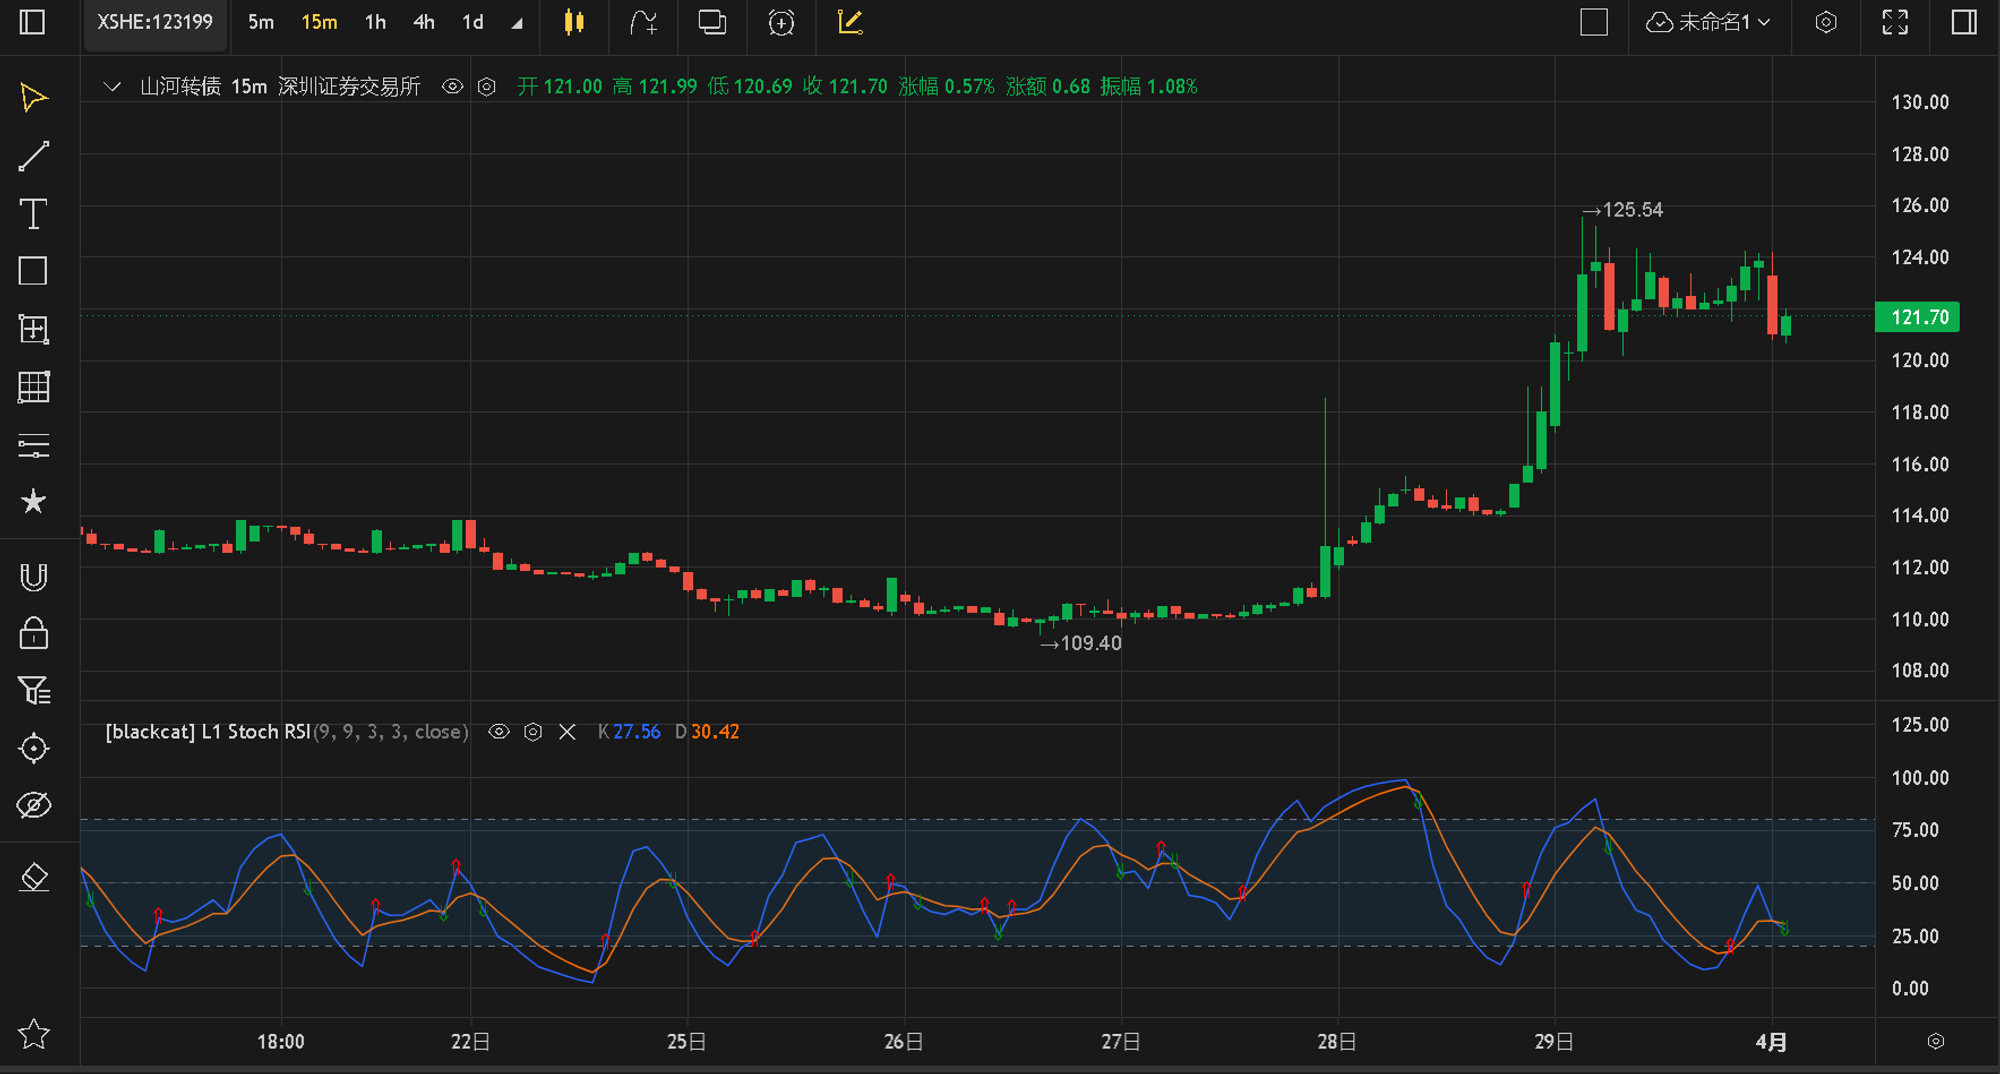2000x1074 pixels.
Task: Toggle the right sidebar panel icon
Action: click(x=1964, y=22)
